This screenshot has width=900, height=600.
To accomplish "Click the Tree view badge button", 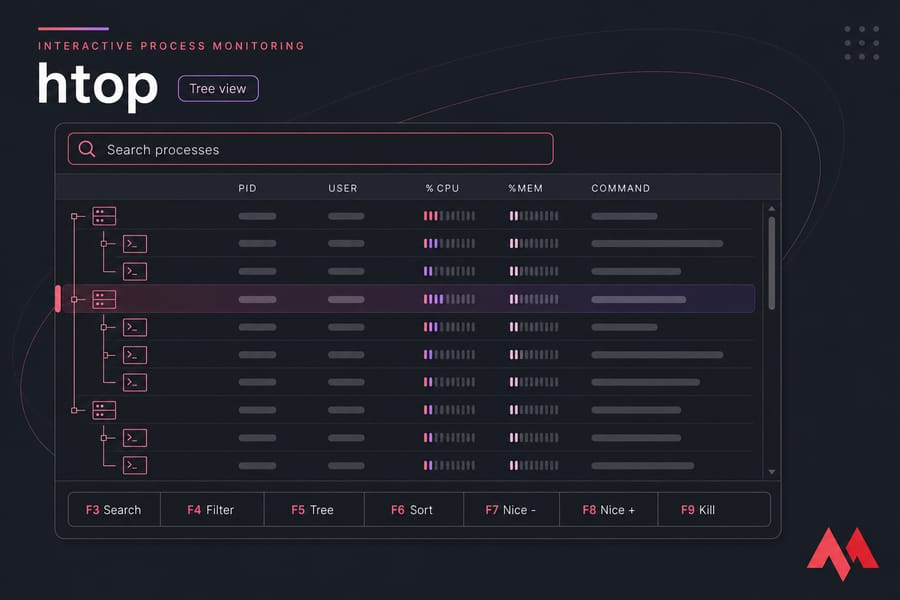I will tap(218, 88).
